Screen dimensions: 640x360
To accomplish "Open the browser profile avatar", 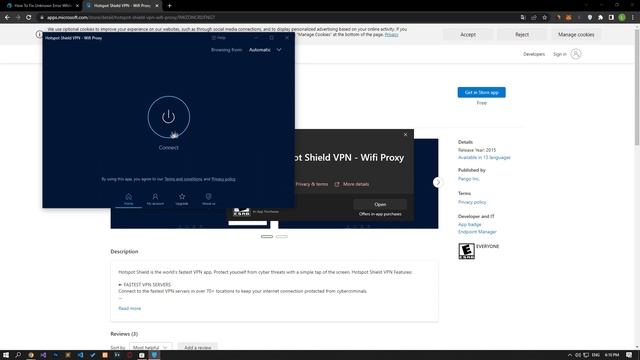I will click(x=622, y=18).
